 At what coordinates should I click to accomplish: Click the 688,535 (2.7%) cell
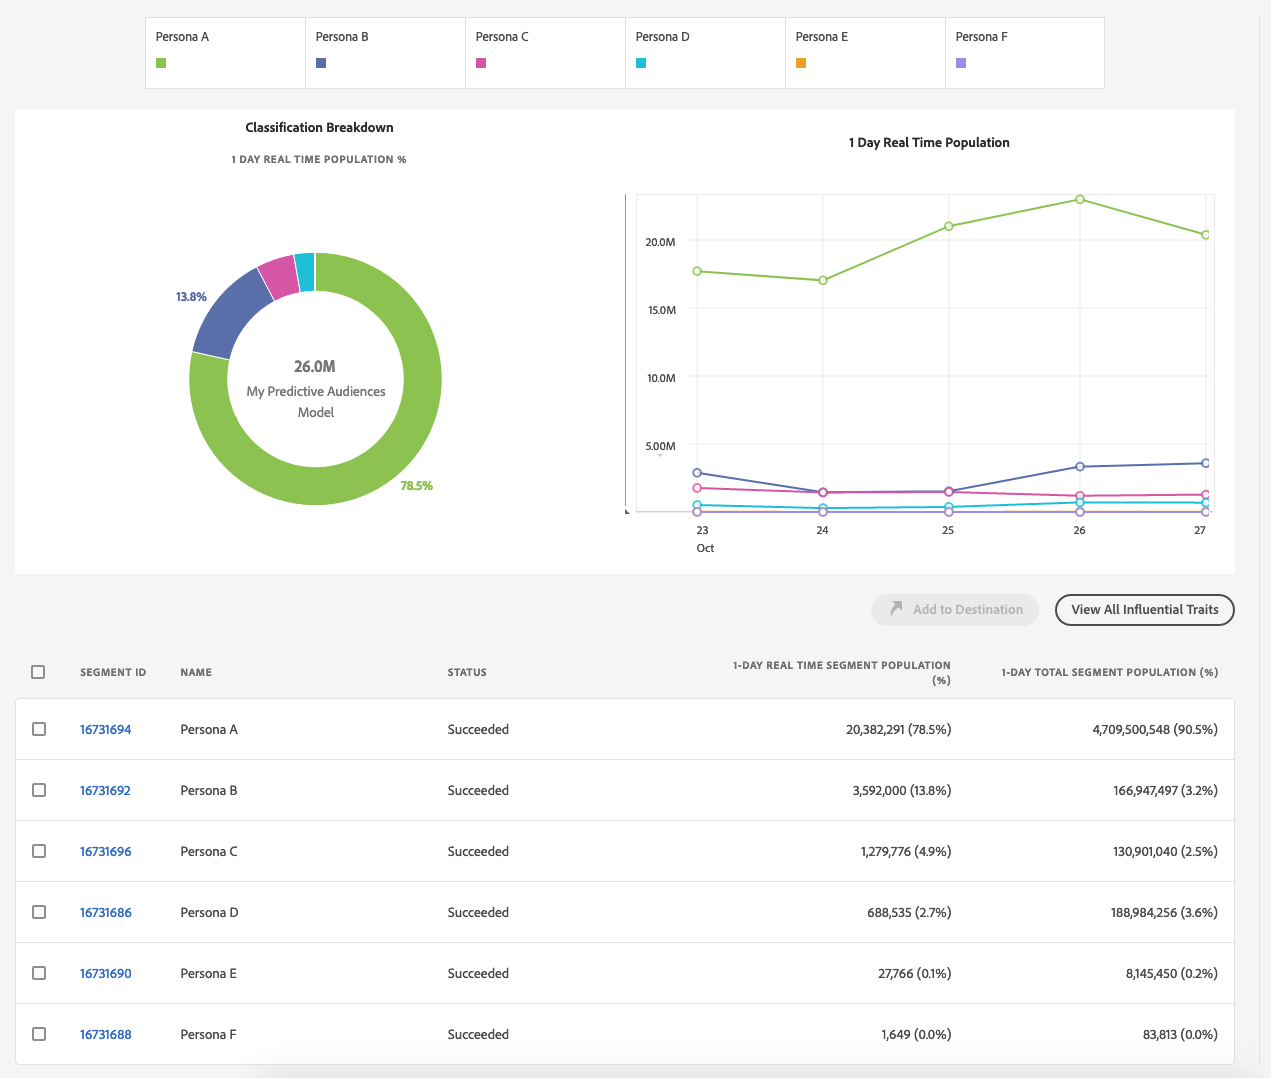pyautogui.click(x=909, y=912)
